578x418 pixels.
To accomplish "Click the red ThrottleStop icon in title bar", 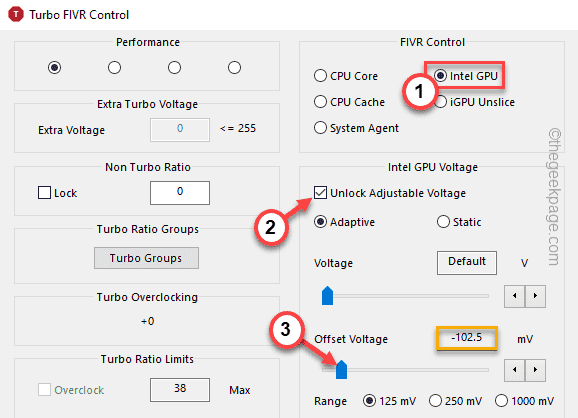I will [16, 14].
